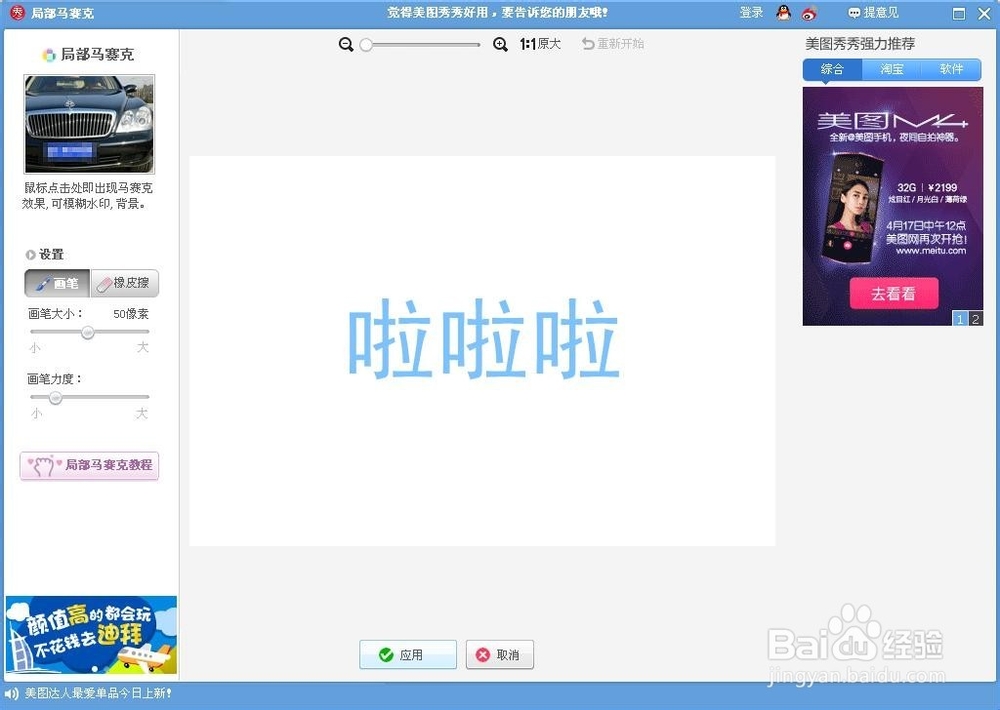Click the mosaic car preview thumbnail
This screenshot has width=1000, height=710.
[90, 122]
